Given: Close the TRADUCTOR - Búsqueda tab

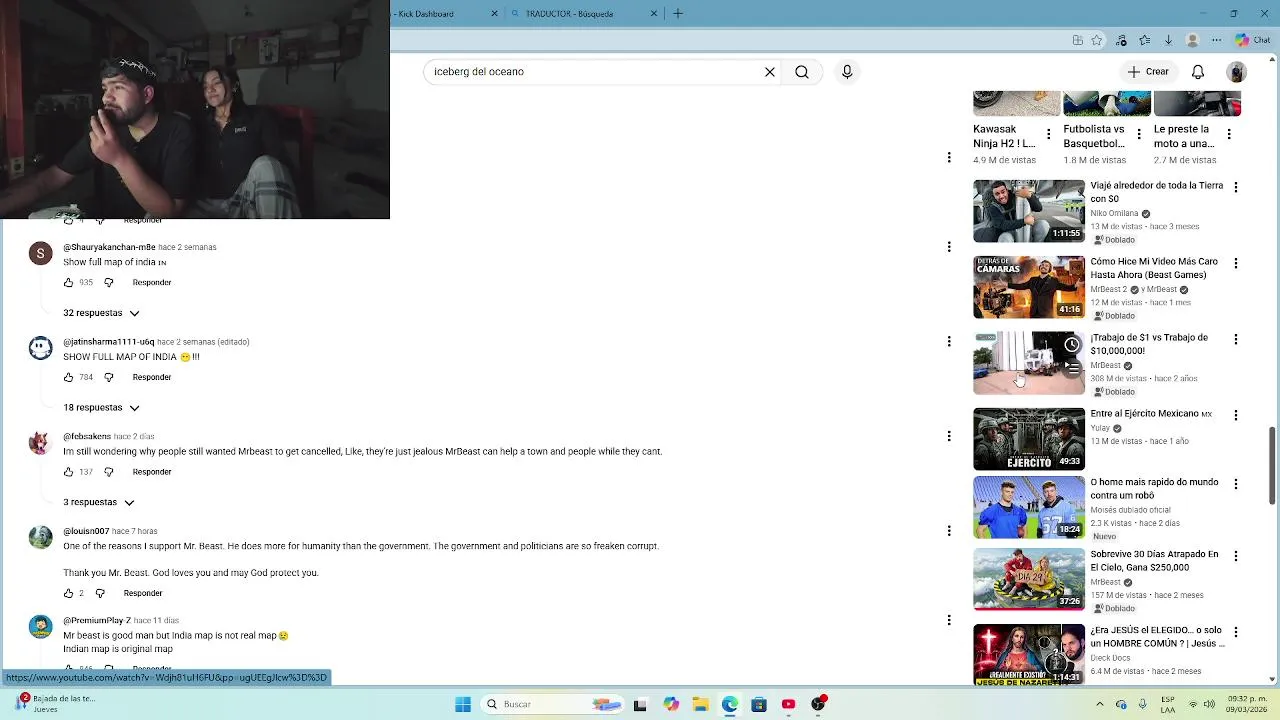Looking at the screenshot, I should coord(654,14).
